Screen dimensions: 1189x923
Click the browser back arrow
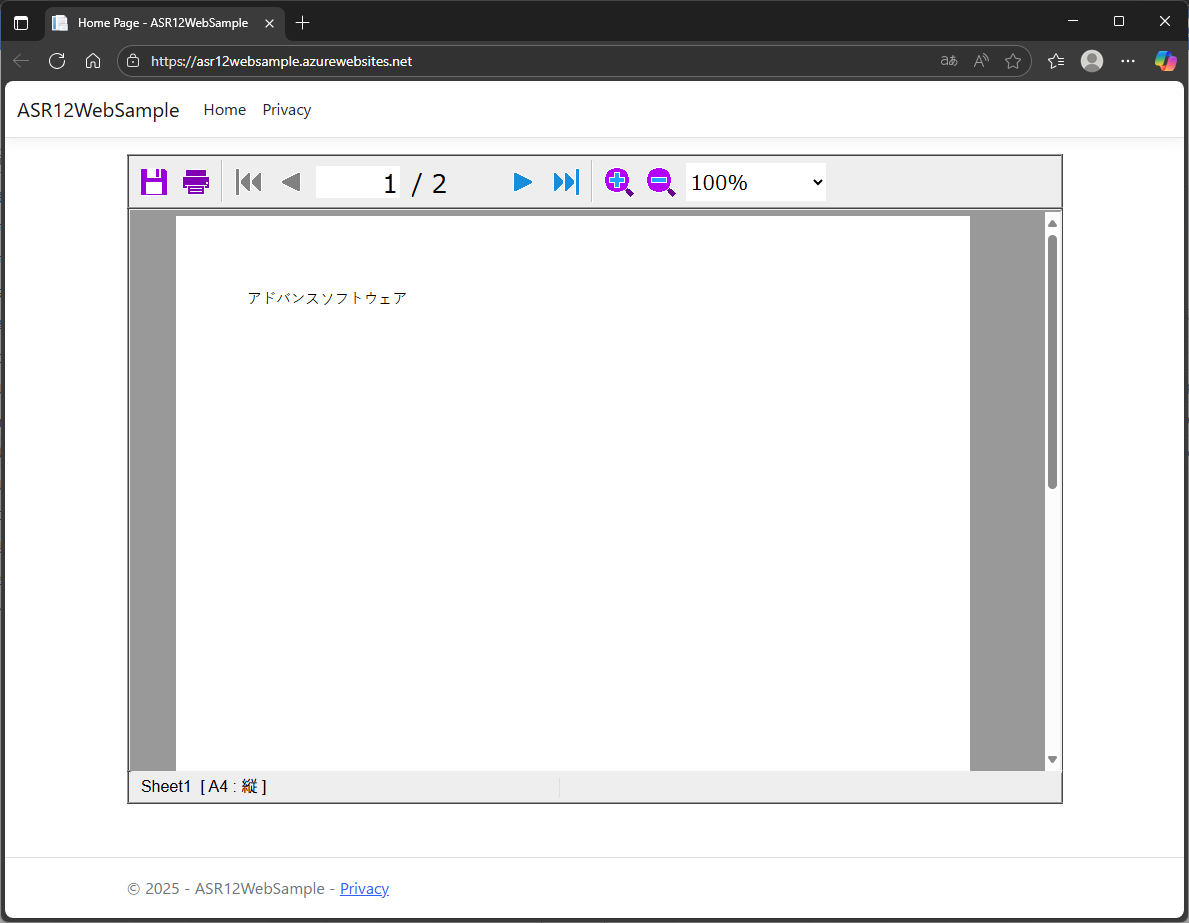click(21, 61)
